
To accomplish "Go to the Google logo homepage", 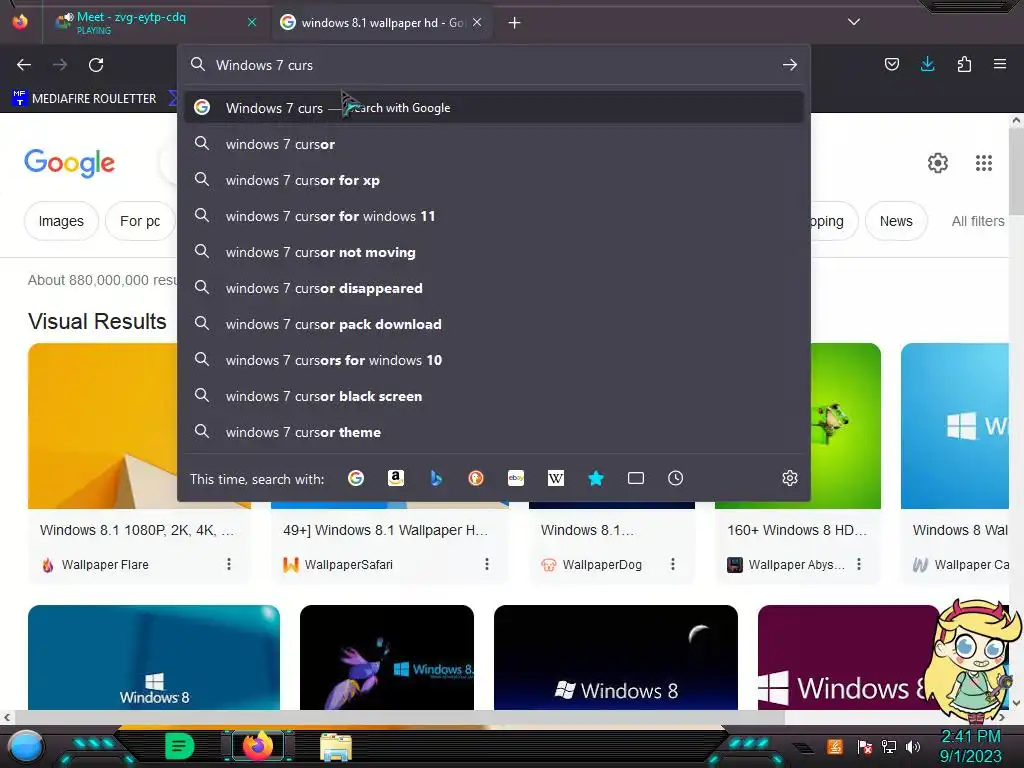I will coord(69,163).
